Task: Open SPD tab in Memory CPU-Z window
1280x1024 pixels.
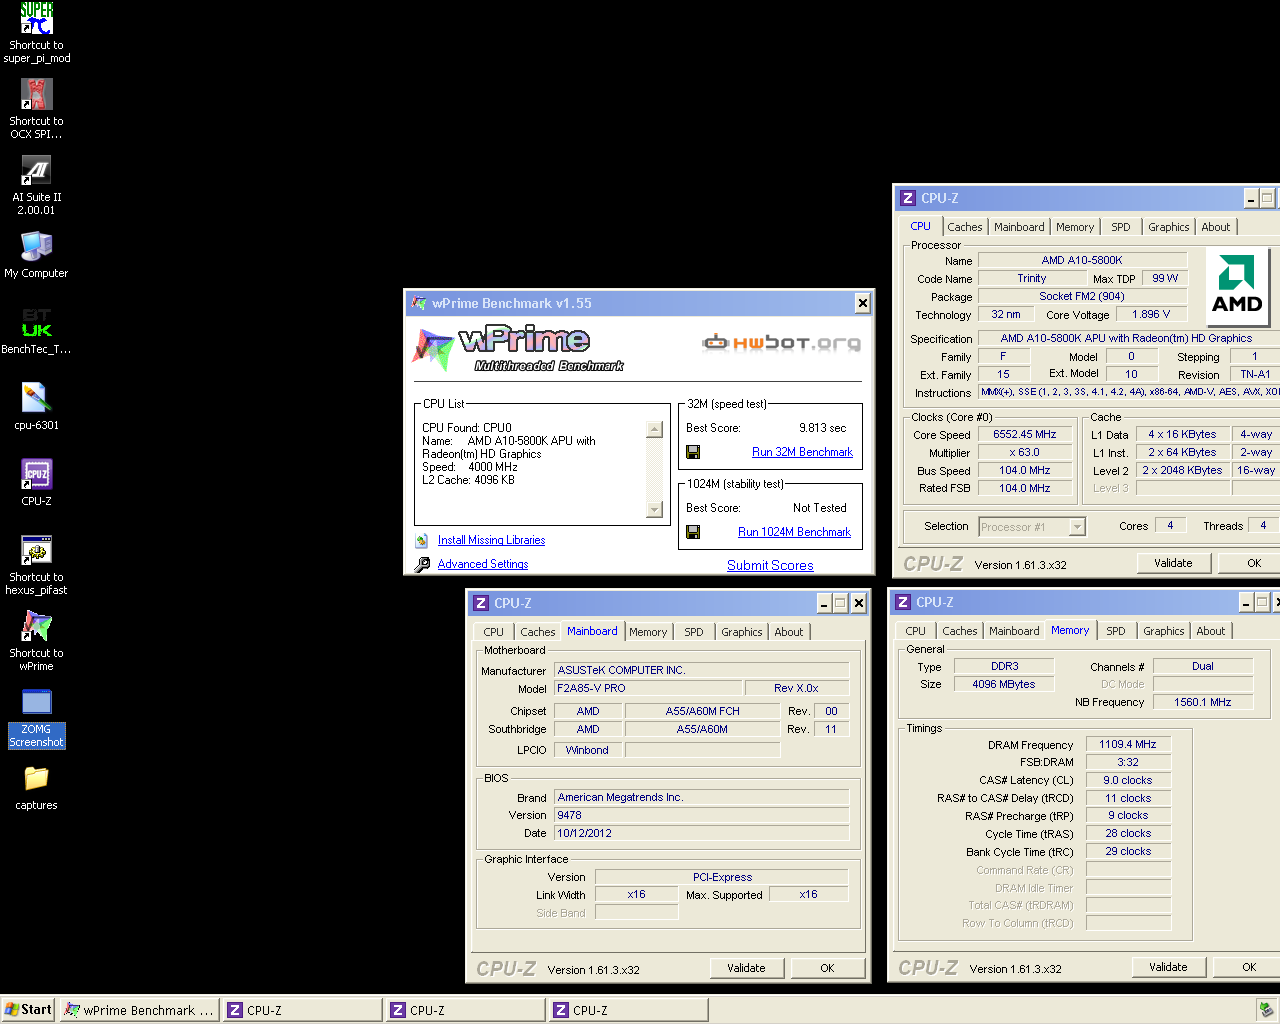Action: pos(1116,631)
